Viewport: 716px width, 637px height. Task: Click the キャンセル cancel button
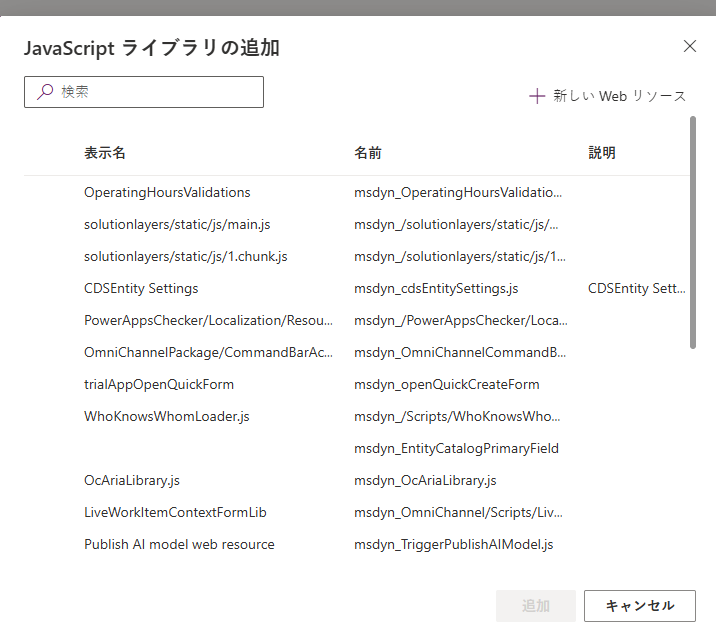[640, 605]
